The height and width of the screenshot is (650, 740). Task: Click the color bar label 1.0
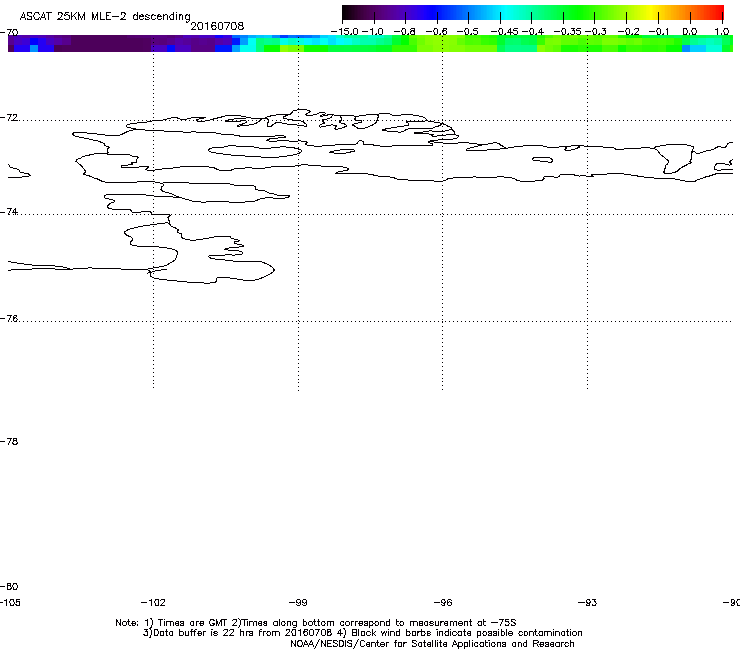coord(722,32)
